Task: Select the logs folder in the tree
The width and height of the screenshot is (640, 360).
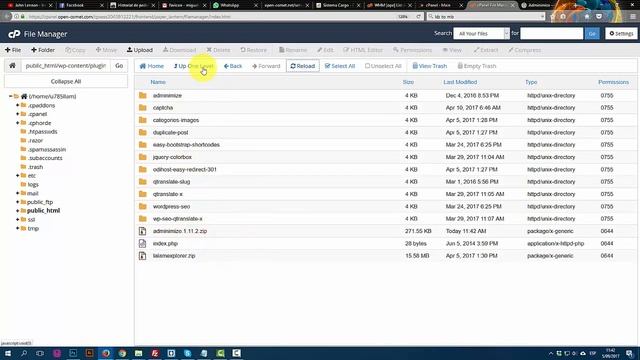Action: [x=33, y=184]
